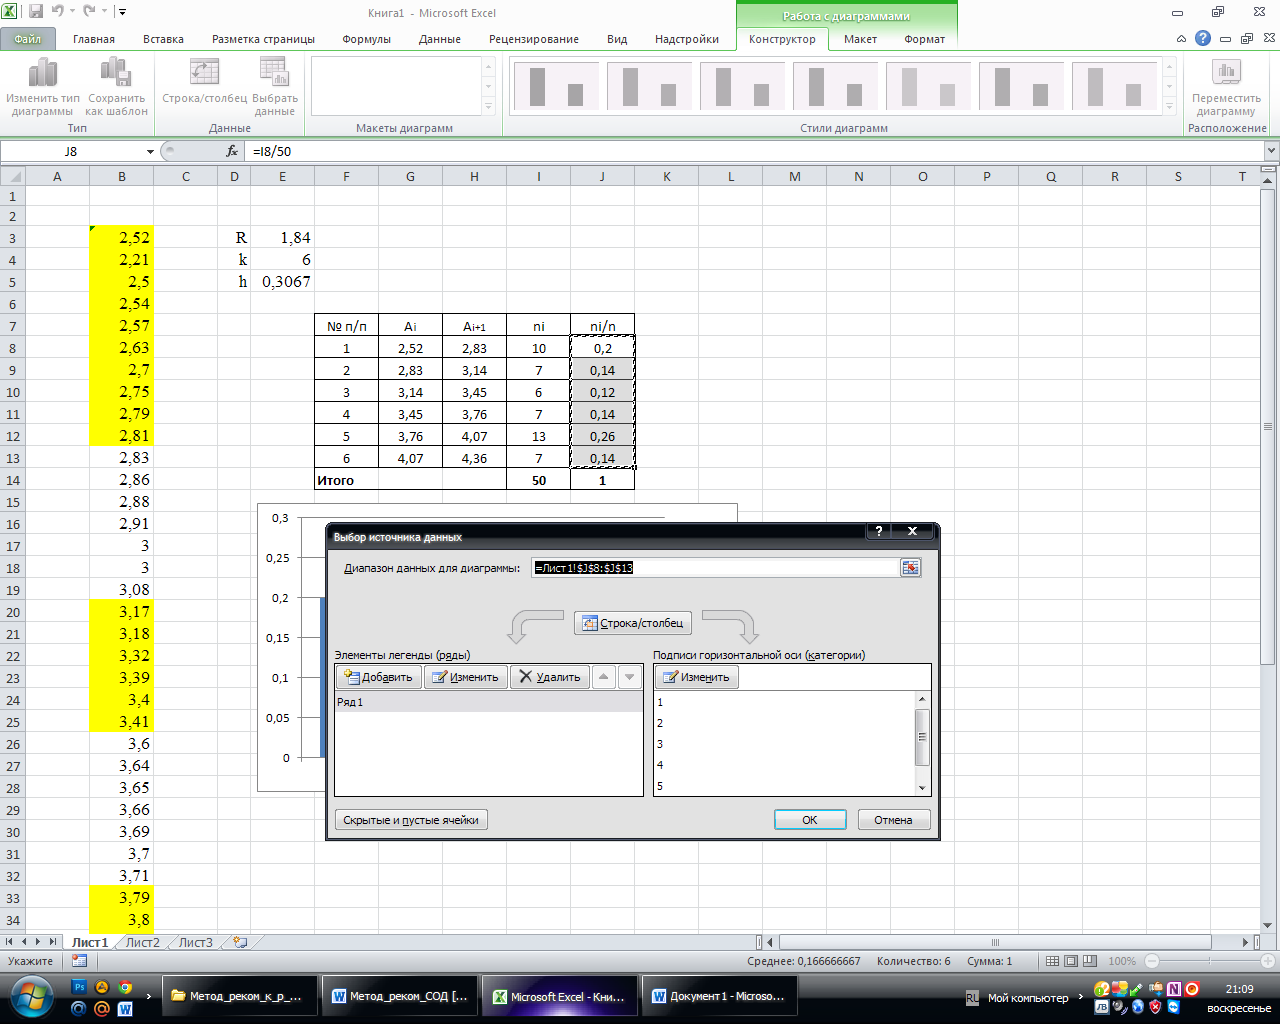Click the Change Chart Type icon
Screen dimensions: 1280x1024
pyautogui.click(x=42, y=72)
